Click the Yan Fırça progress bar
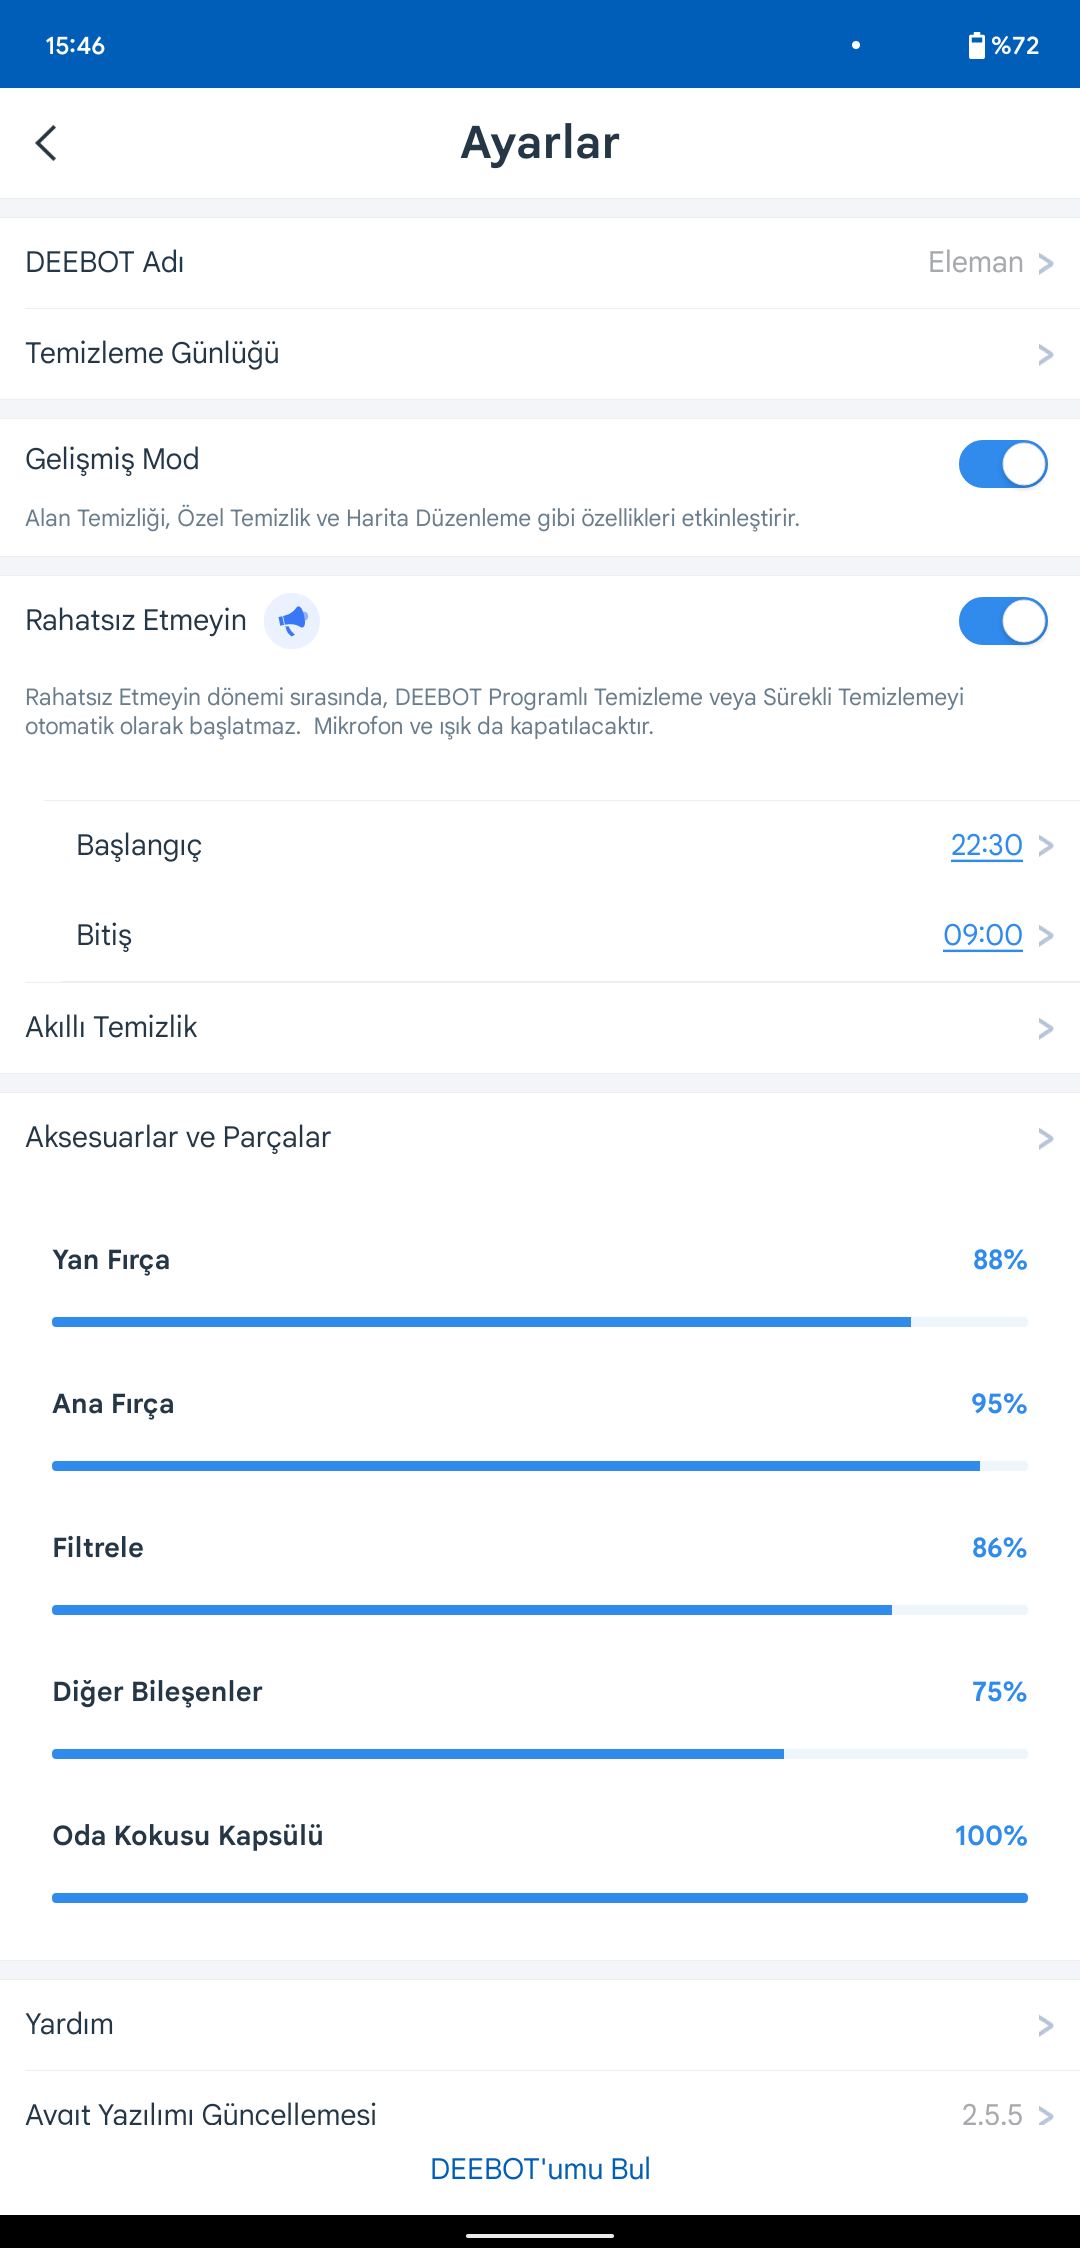Screen dimensions: 1080x2248 (x=540, y=1322)
